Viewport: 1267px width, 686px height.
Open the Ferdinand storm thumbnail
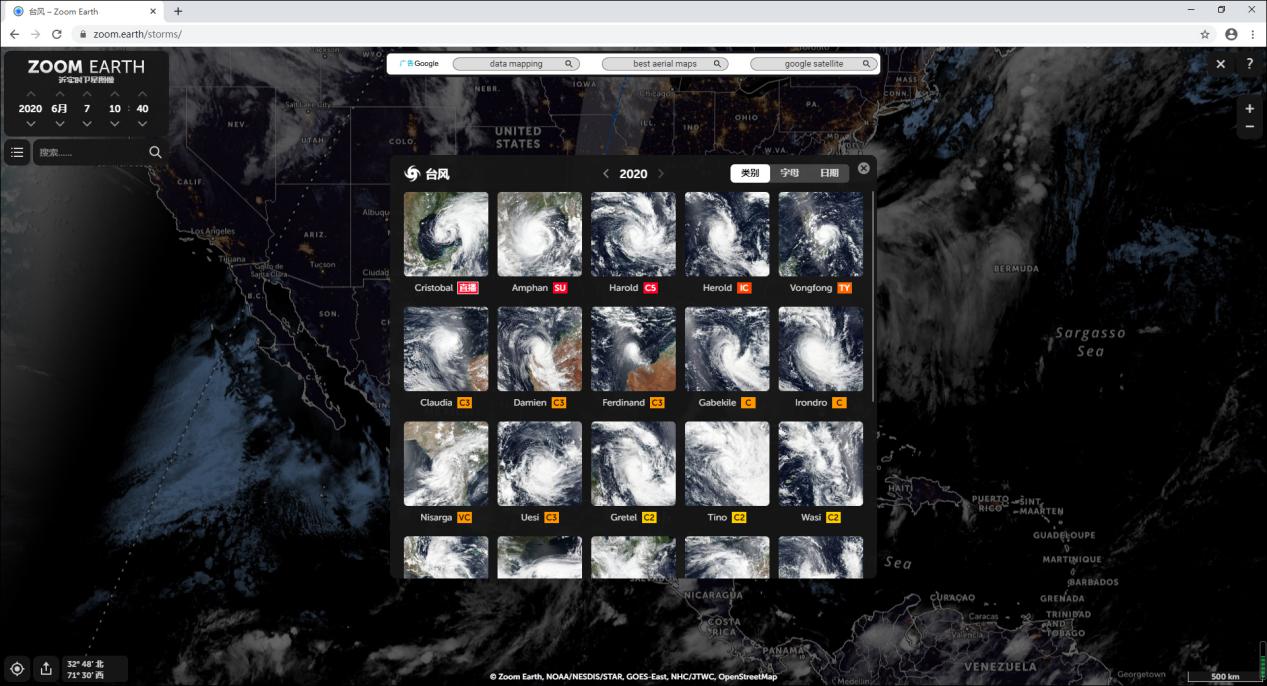[633, 349]
